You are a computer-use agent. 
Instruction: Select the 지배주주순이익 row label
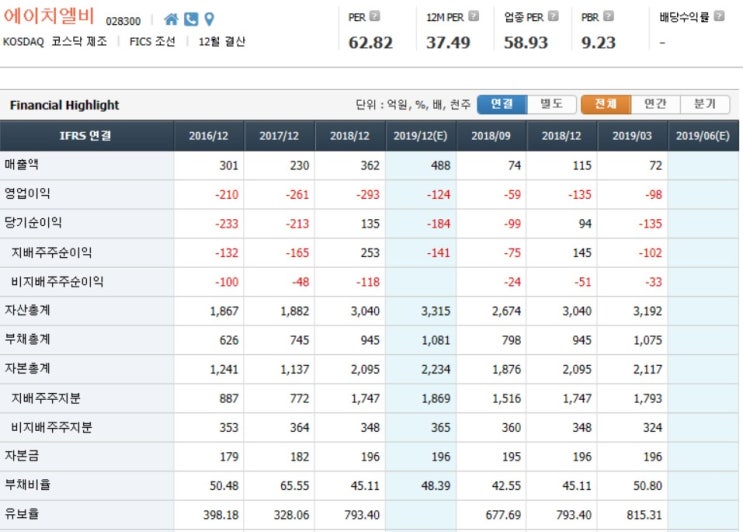coord(51,252)
